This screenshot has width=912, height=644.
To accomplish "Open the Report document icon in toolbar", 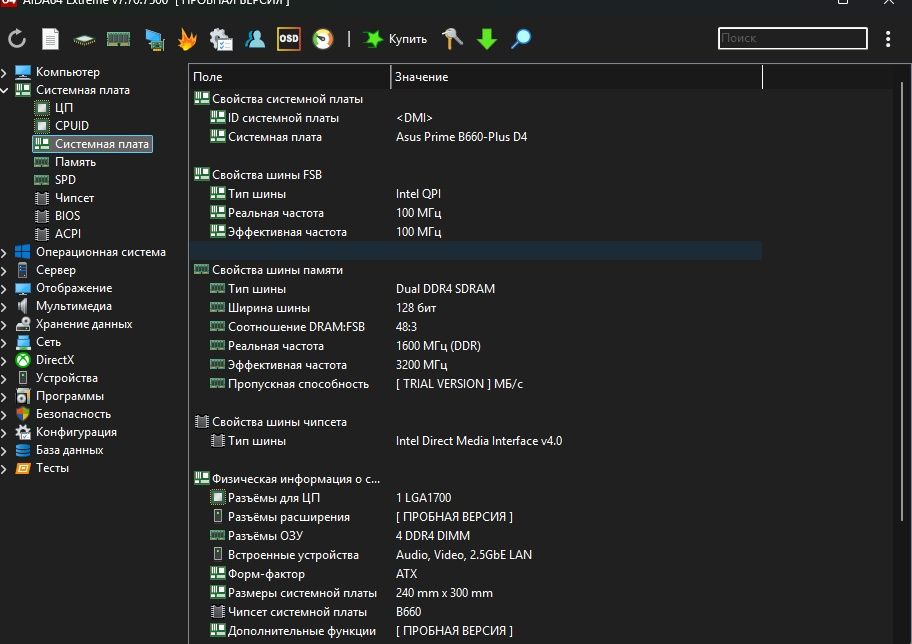I will pyautogui.click(x=51, y=39).
